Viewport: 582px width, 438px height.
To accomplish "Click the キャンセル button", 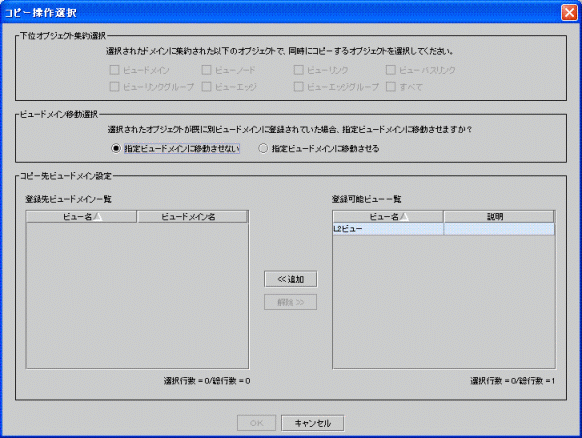I will (x=313, y=423).
